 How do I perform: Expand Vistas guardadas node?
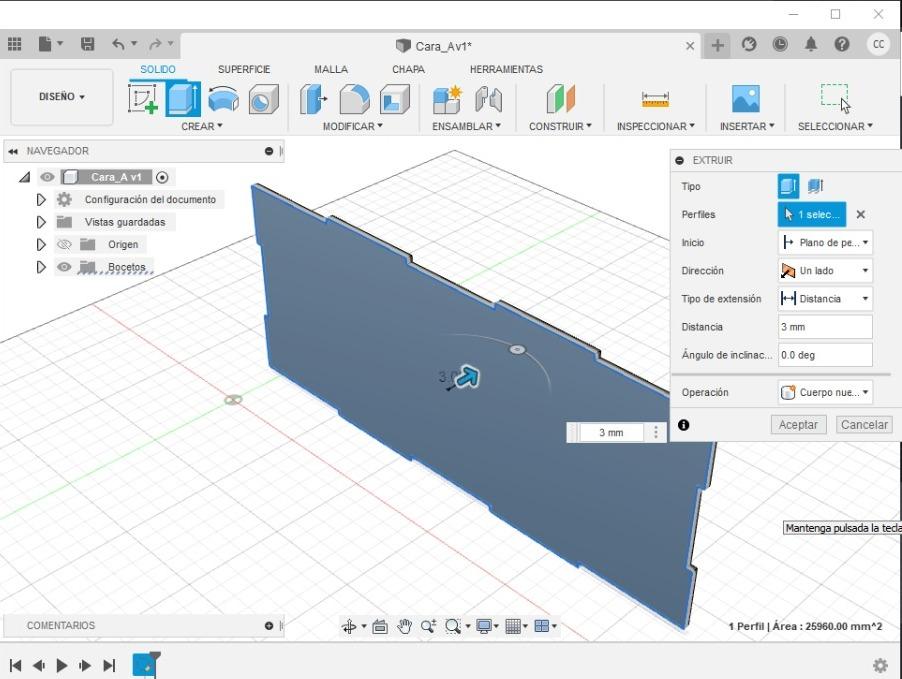41,222
